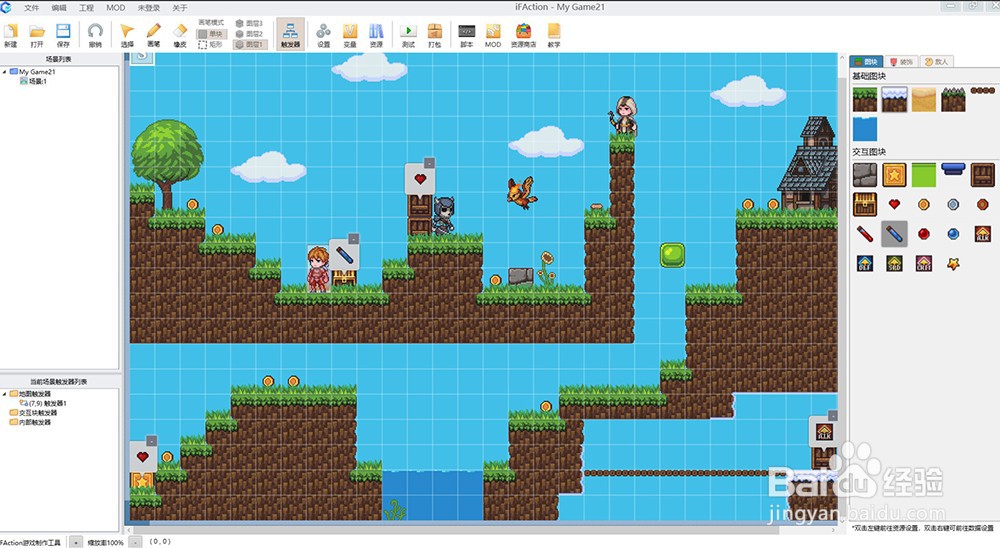Image resolution: width=1000 pixels, height=548 pixels.
Task: Click the 打包 package icon
Action: (x=434, y=35)
